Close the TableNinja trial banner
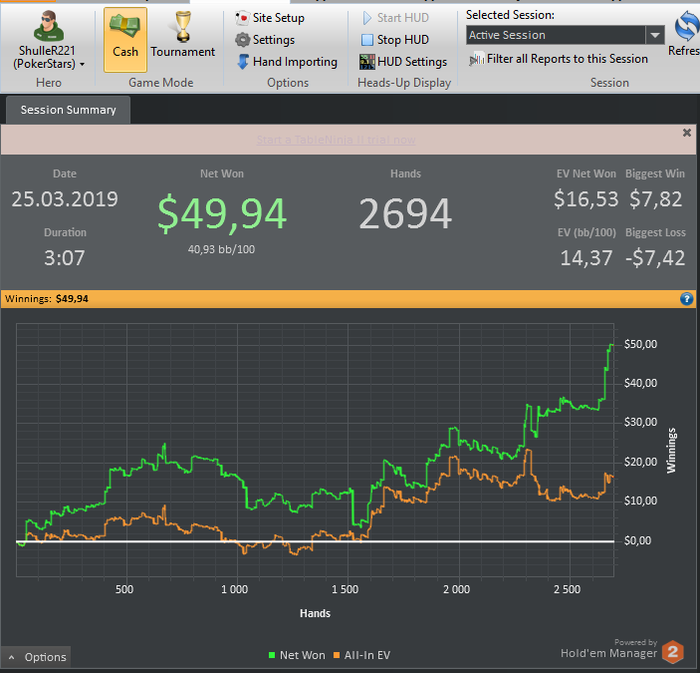Image resolution: width=700 pixels, height=673 pixels. pyautogui.click(x=687, y=133)
